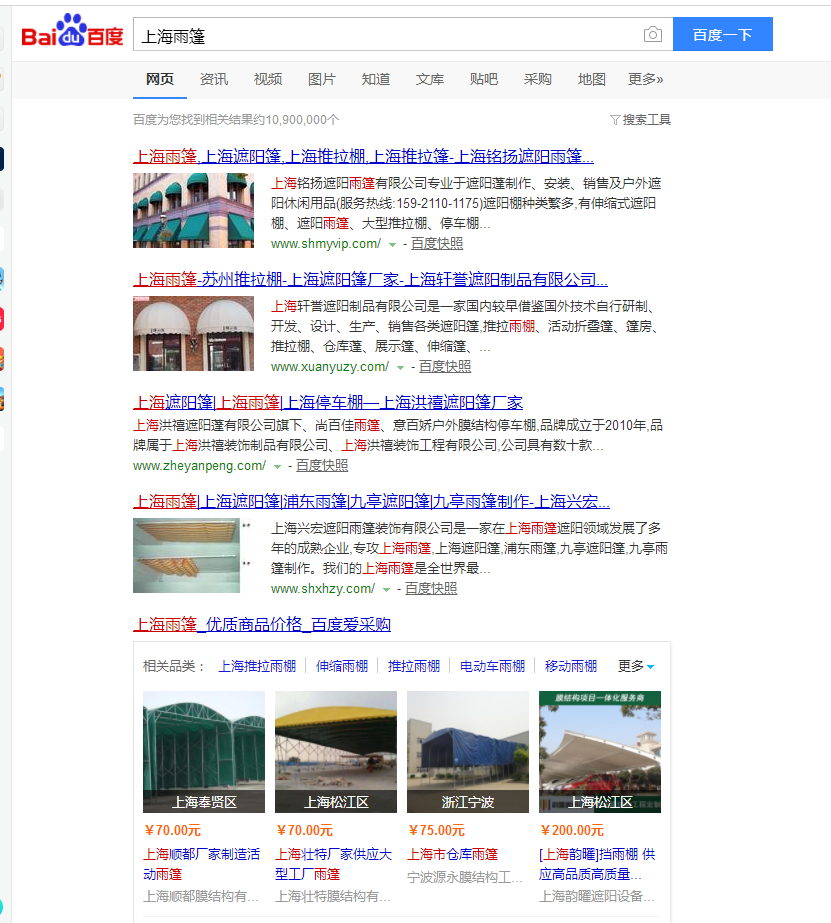Open 百度快照 for xuanyuzy.com result
Screen dimensions: 831x923
(445, 367)
